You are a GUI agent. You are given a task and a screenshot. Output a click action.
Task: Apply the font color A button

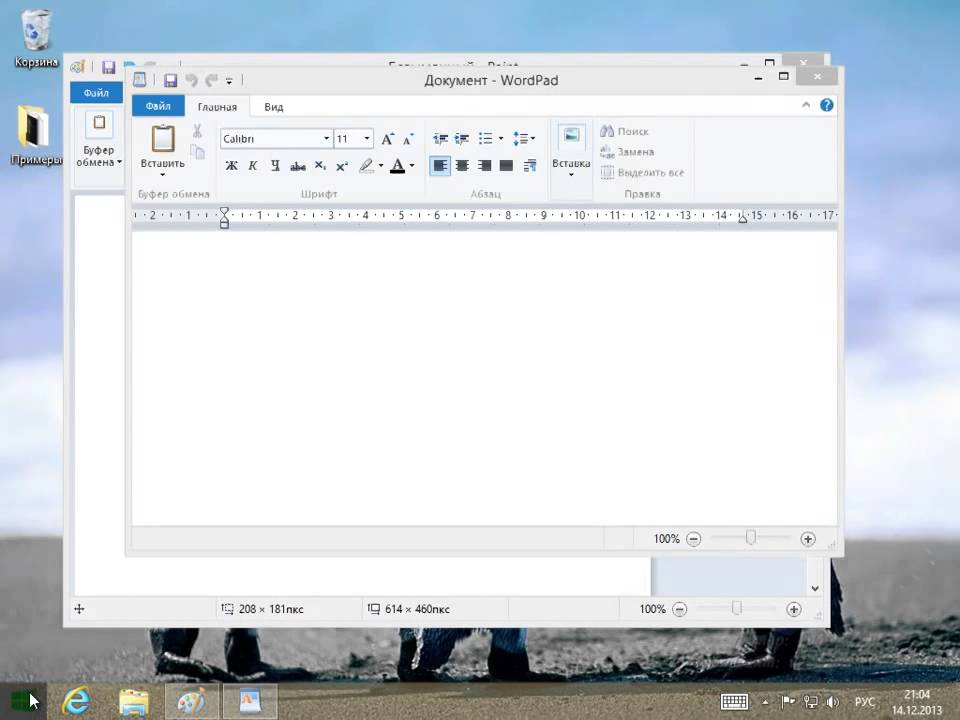pyautogui.click(x=397, y=165)
